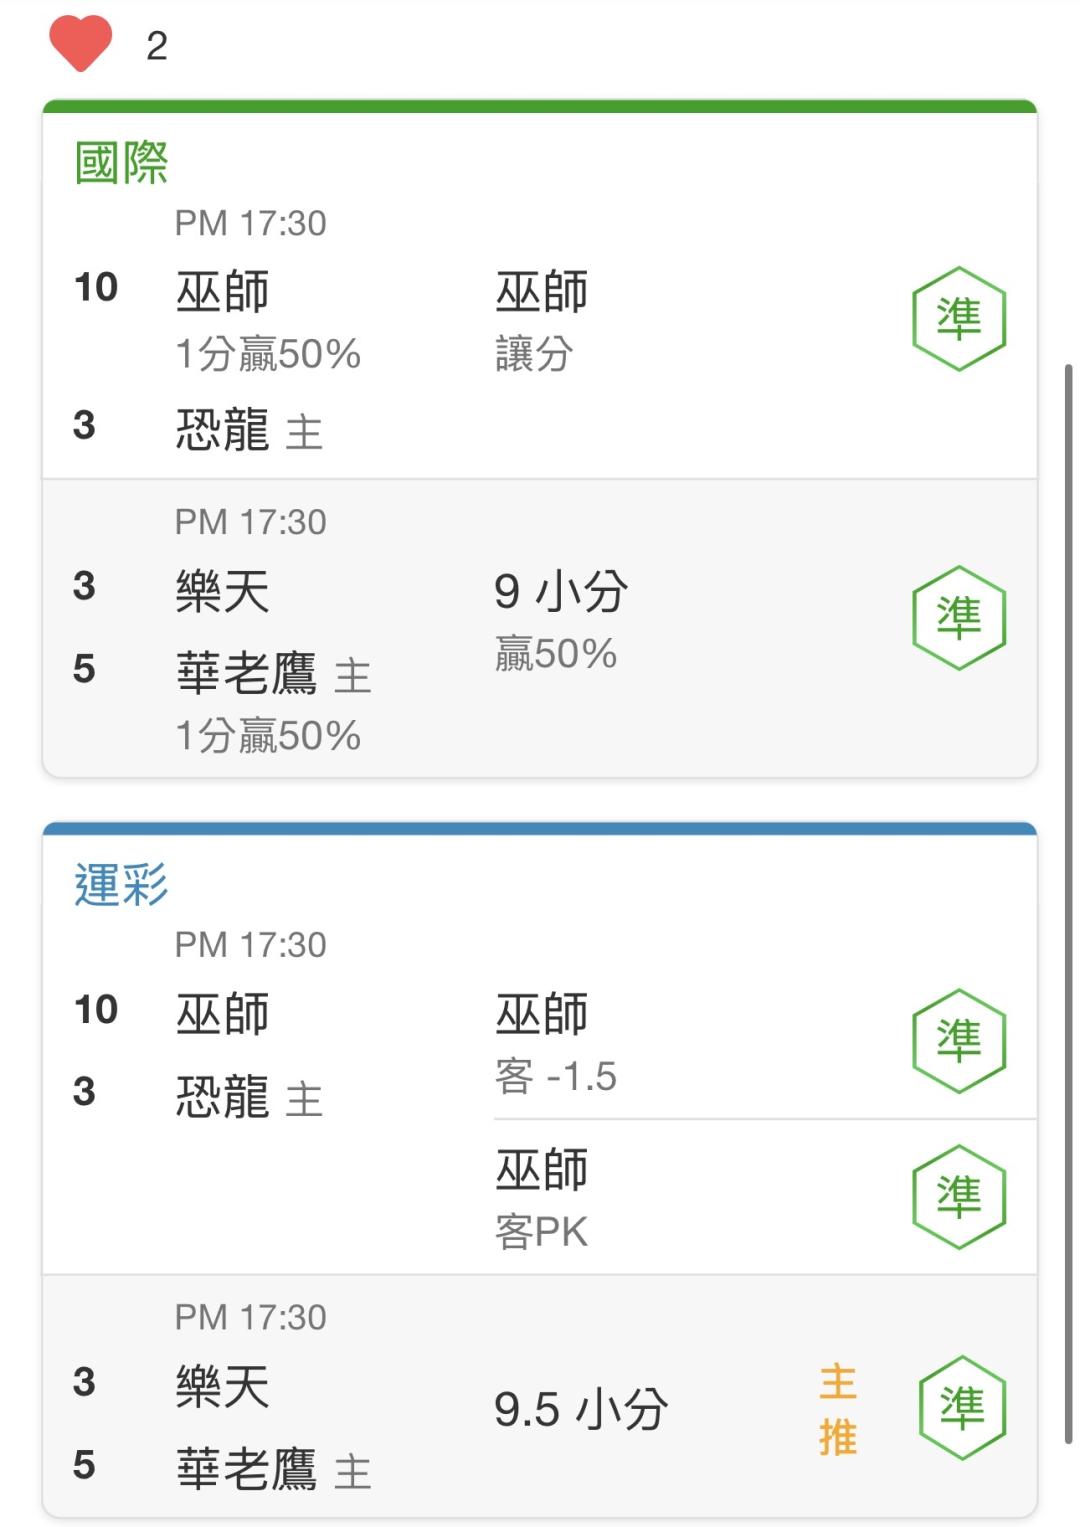Tap the red heart like icon
The image size is (1080, 1527).
(x=80, y=44)
